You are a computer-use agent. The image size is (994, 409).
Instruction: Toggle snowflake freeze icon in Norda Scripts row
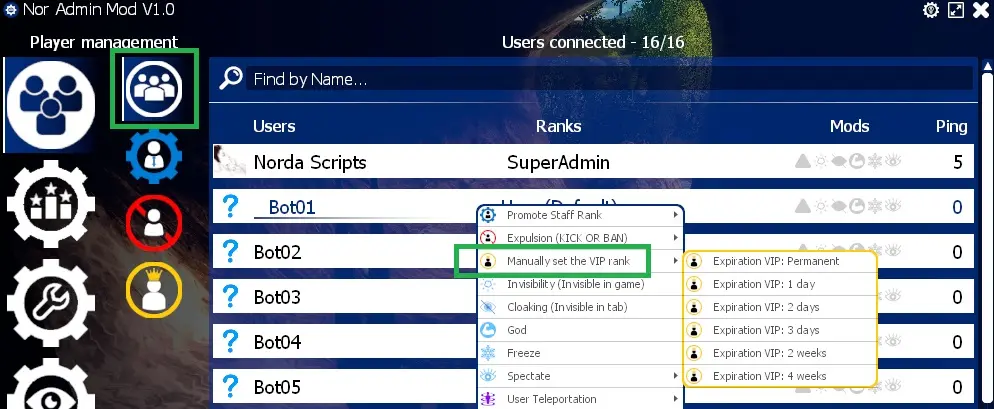(875, 162)
